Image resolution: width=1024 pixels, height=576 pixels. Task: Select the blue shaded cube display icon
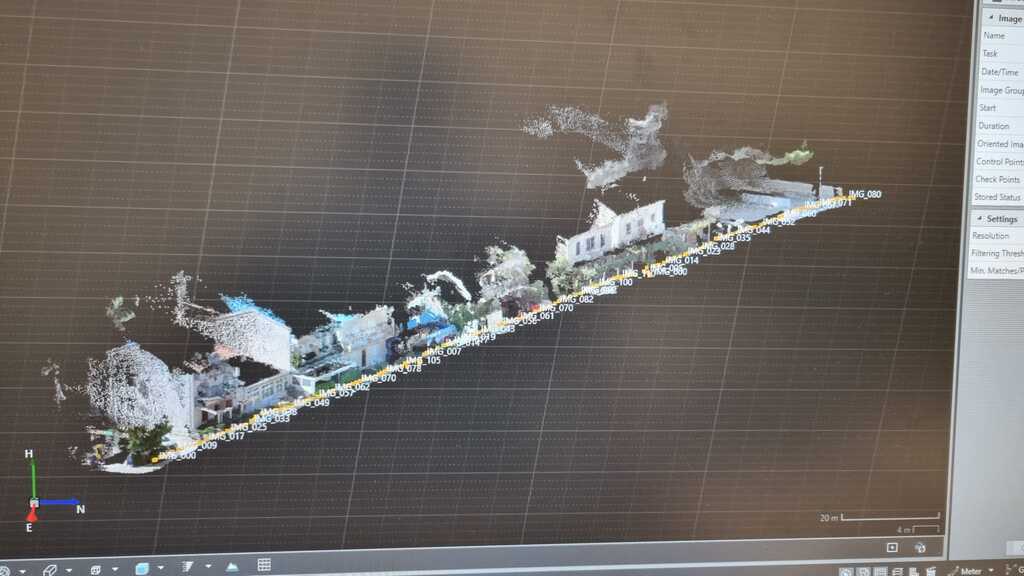pyautogui.click(x=142, y=568)
